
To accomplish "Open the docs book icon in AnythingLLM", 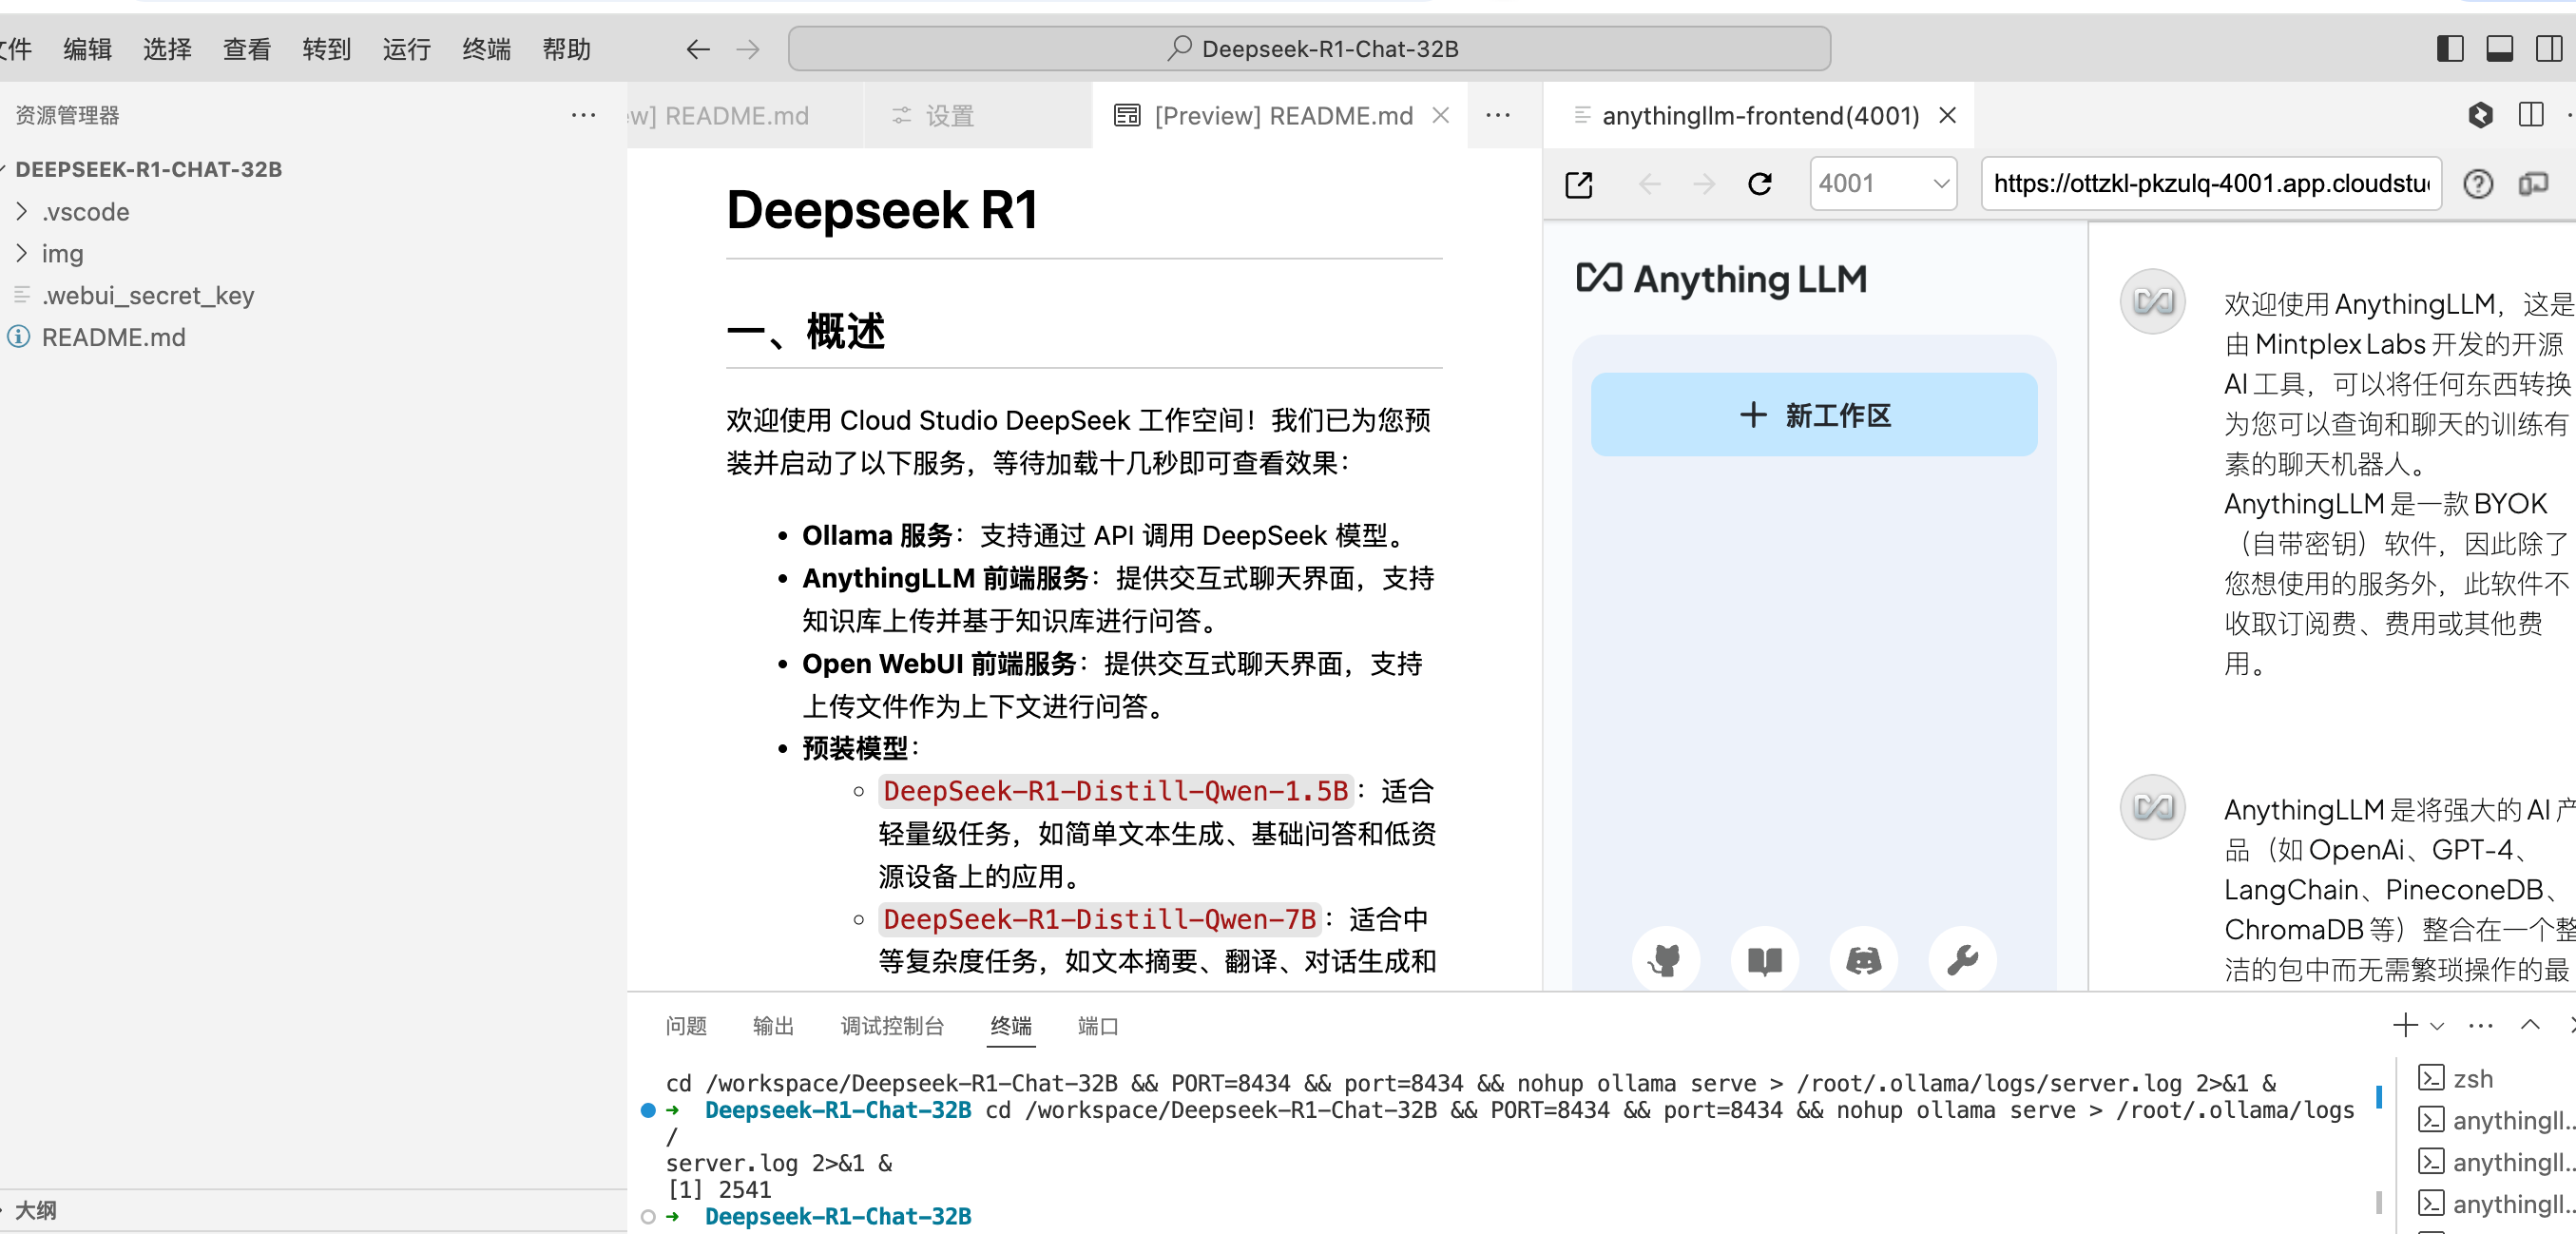I will tap(1764, 960).
